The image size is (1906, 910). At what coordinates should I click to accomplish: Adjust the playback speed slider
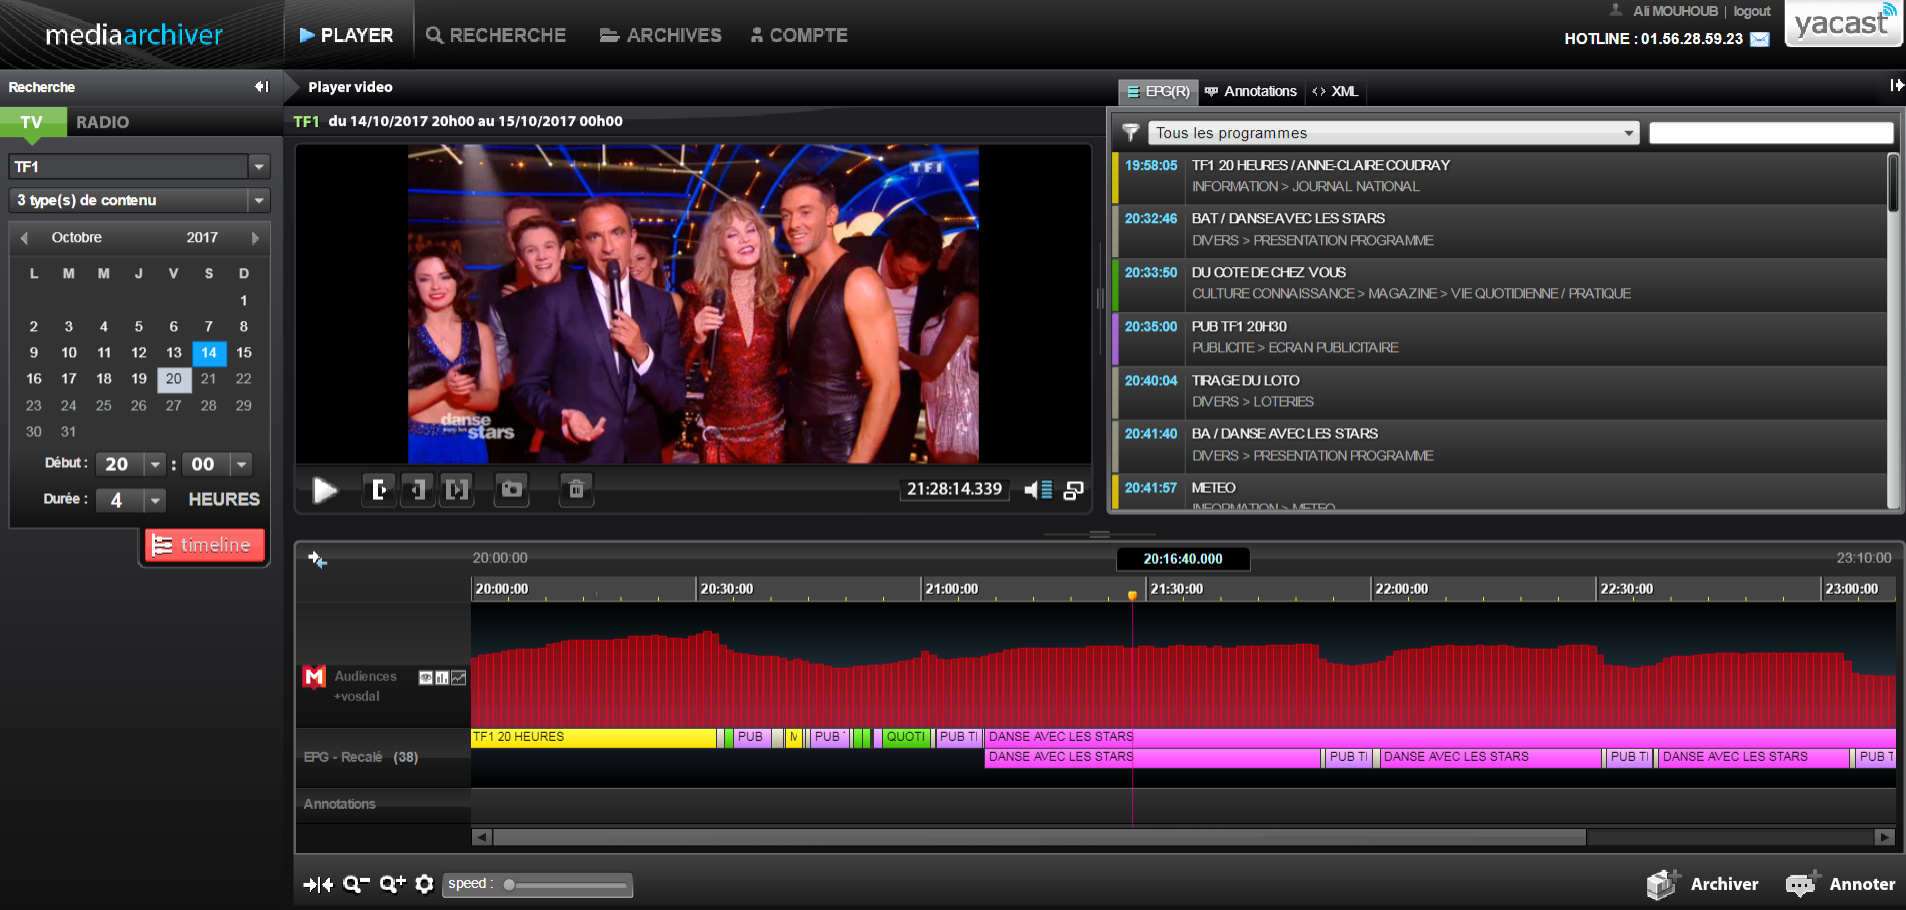tap(510, 885)
